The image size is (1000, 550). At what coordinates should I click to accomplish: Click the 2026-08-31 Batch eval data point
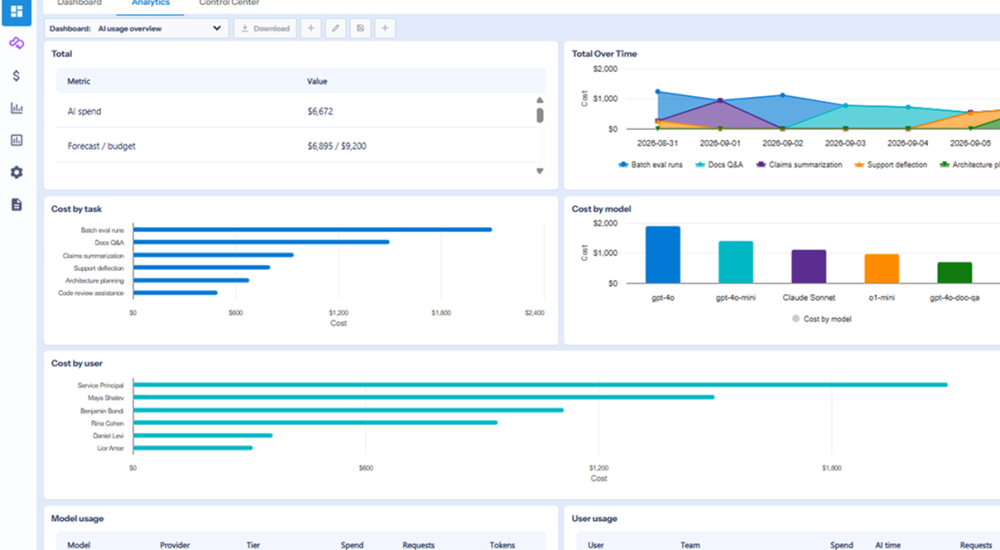pos(658,92)
